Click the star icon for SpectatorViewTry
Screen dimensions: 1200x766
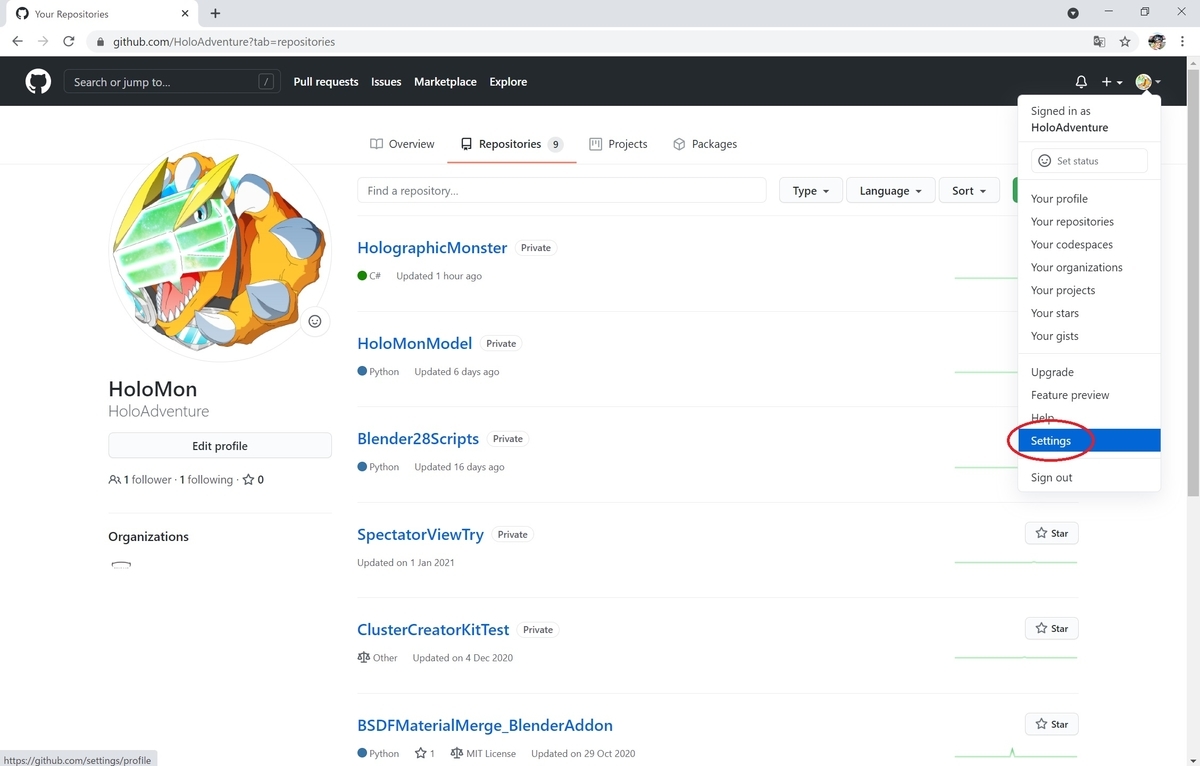click(1041, 534)
